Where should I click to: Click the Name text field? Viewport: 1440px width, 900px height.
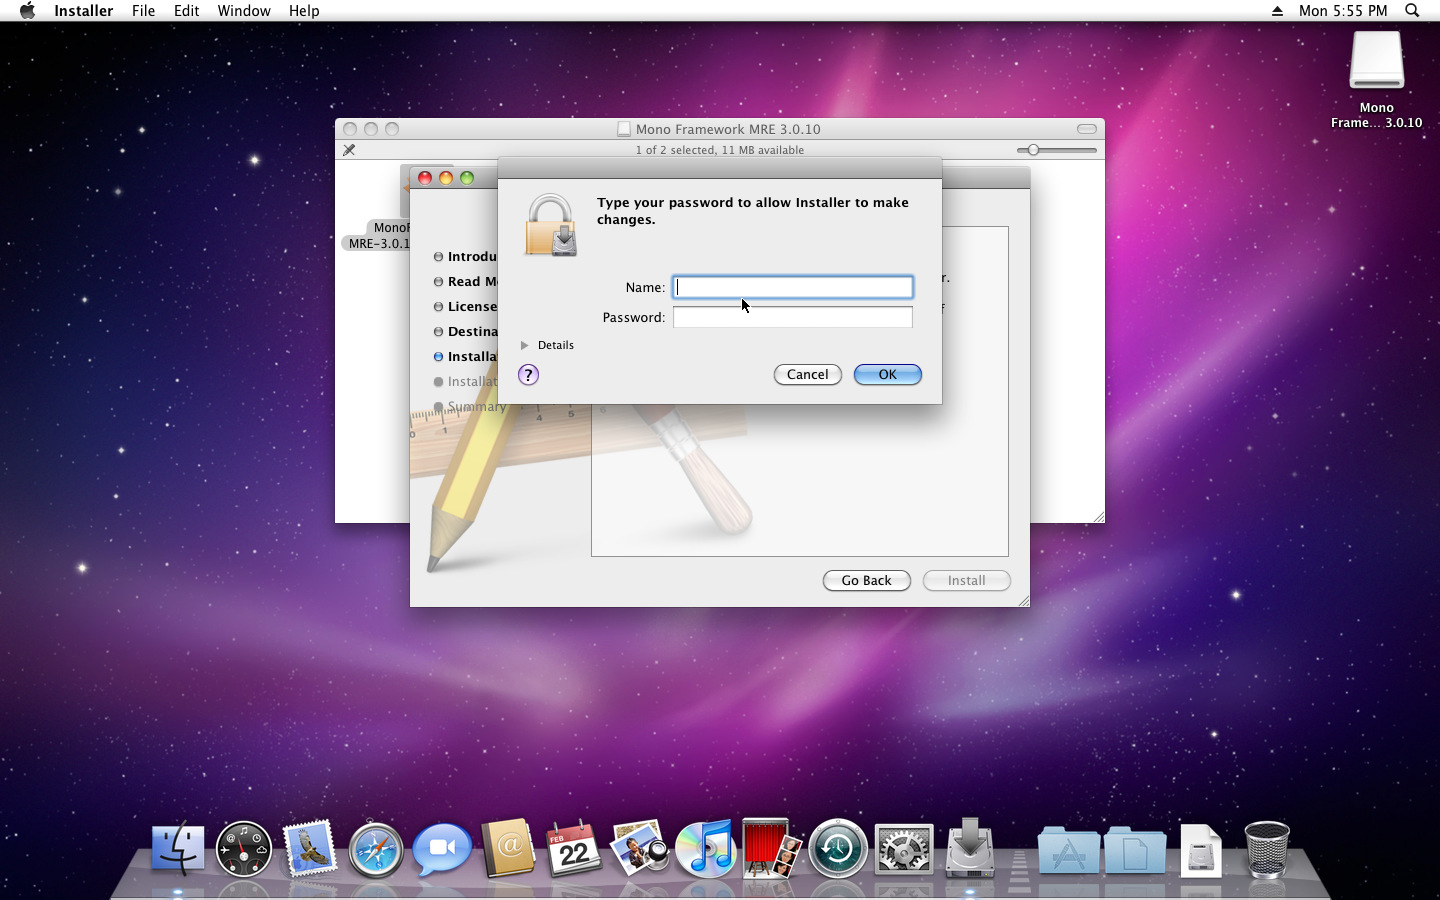click(x=792, y=287)
